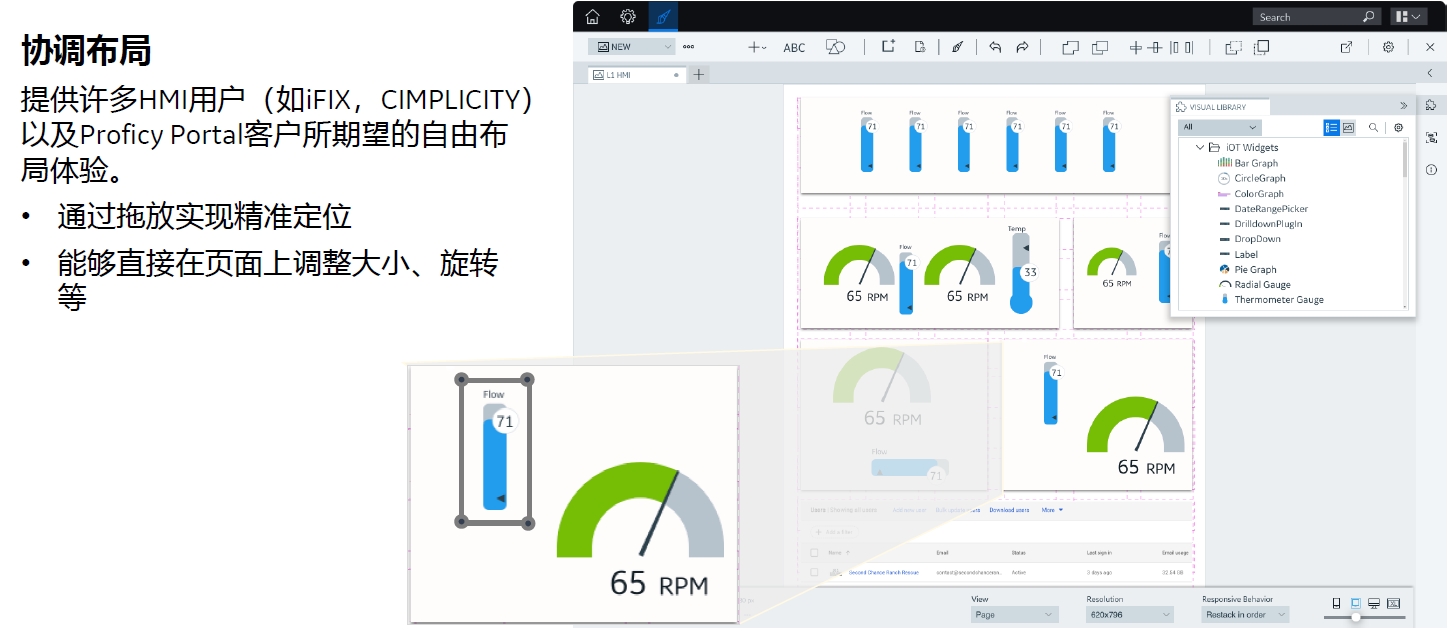Select the paintbrush styling tool
Image resolution: width=1449 pixels, height=639 pixels.
click(957, 47)
